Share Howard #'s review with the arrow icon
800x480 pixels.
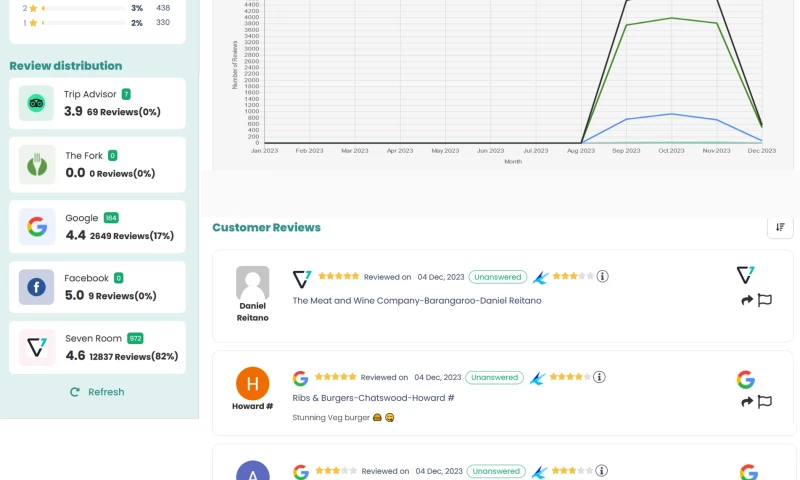(x=747, y=401)
